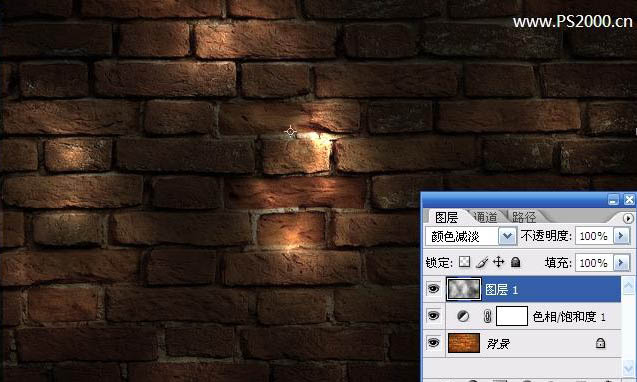
Task: Click the 填充 100% value field
Action: [x=594, y=263]
